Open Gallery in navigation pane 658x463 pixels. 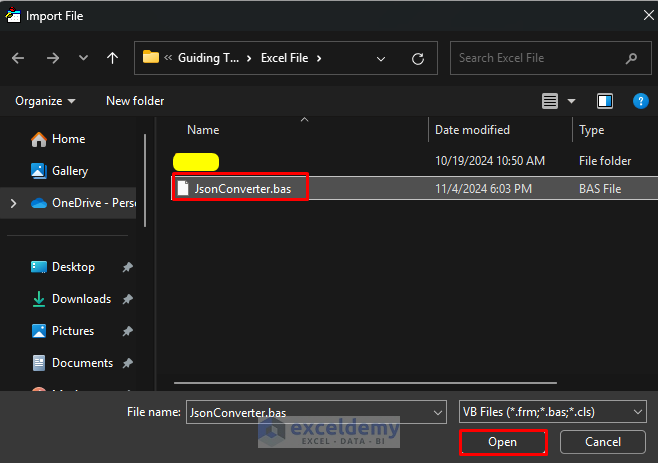tap(60, 171)
